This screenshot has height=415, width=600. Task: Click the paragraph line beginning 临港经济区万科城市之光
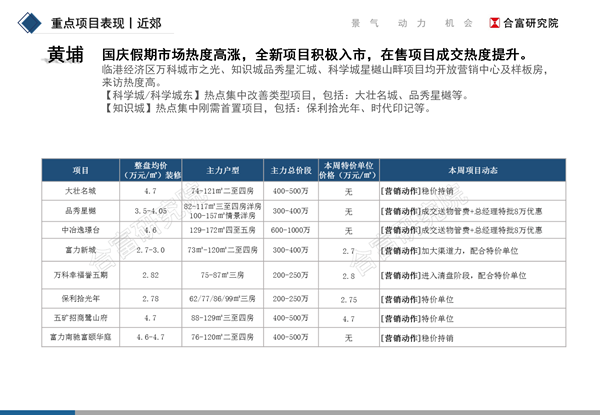[x=325, y=70]
